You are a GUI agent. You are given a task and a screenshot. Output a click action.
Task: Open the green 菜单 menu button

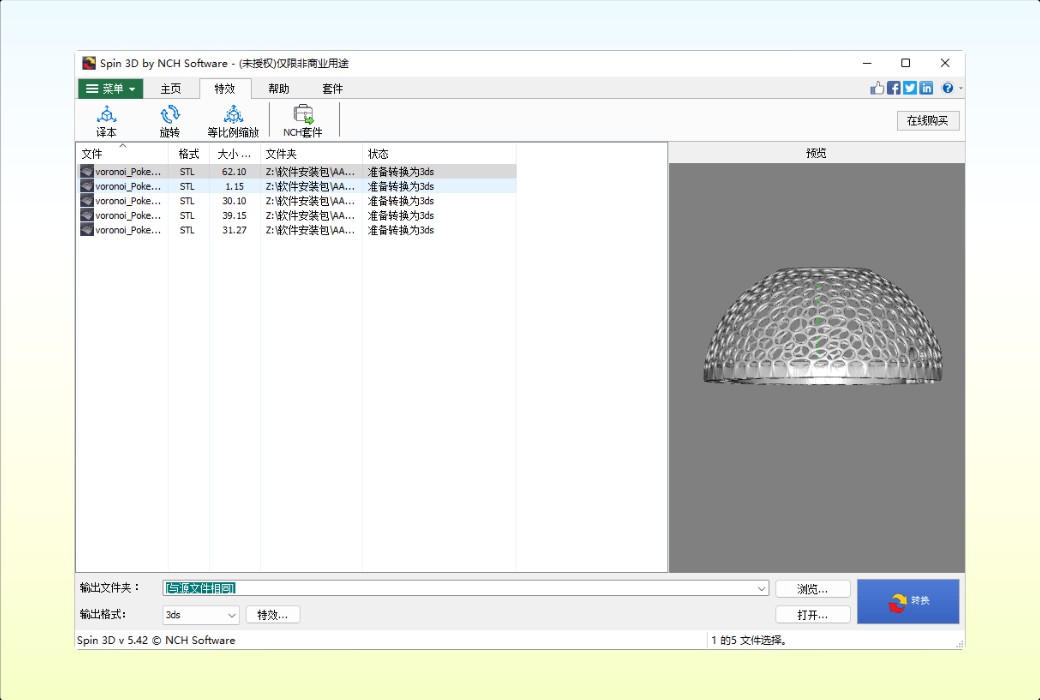tap(110, 88)
